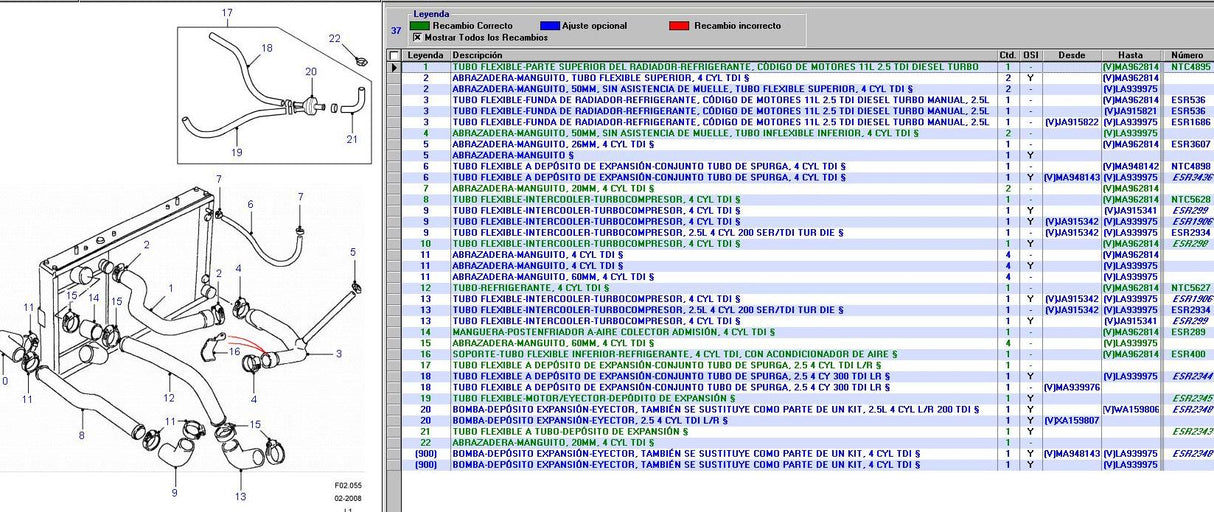Click callout 12 on the coolant pipe

[x=169, y=398]
